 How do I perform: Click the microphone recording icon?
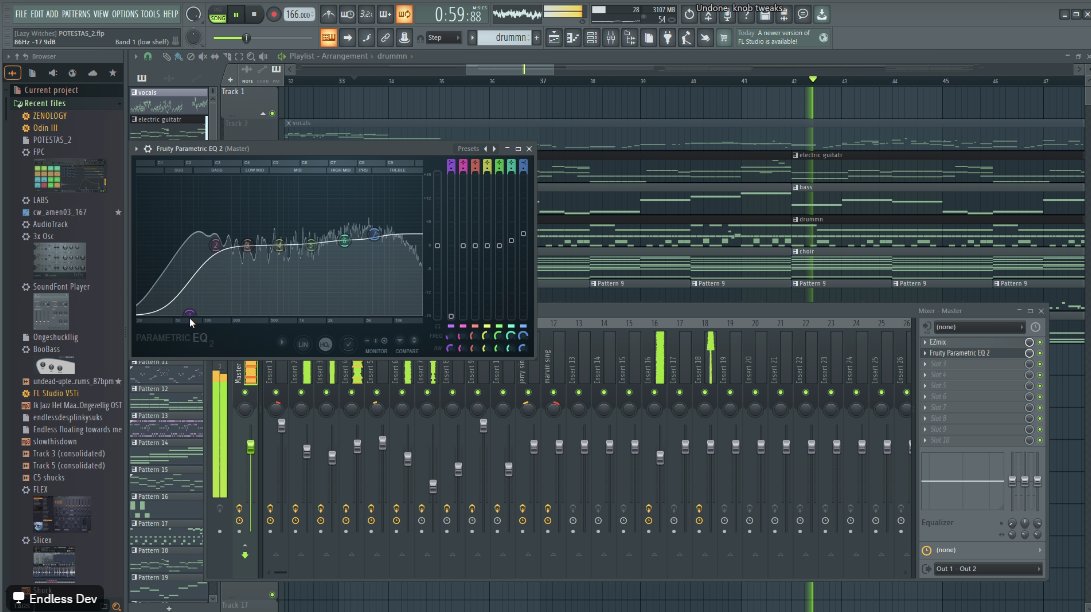[x=726, y=14]
